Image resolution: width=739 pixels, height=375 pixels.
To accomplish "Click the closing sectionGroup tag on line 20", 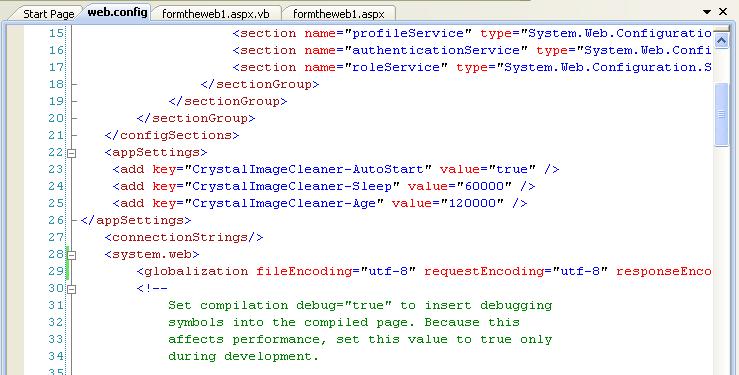I will (x=196, y=118).
